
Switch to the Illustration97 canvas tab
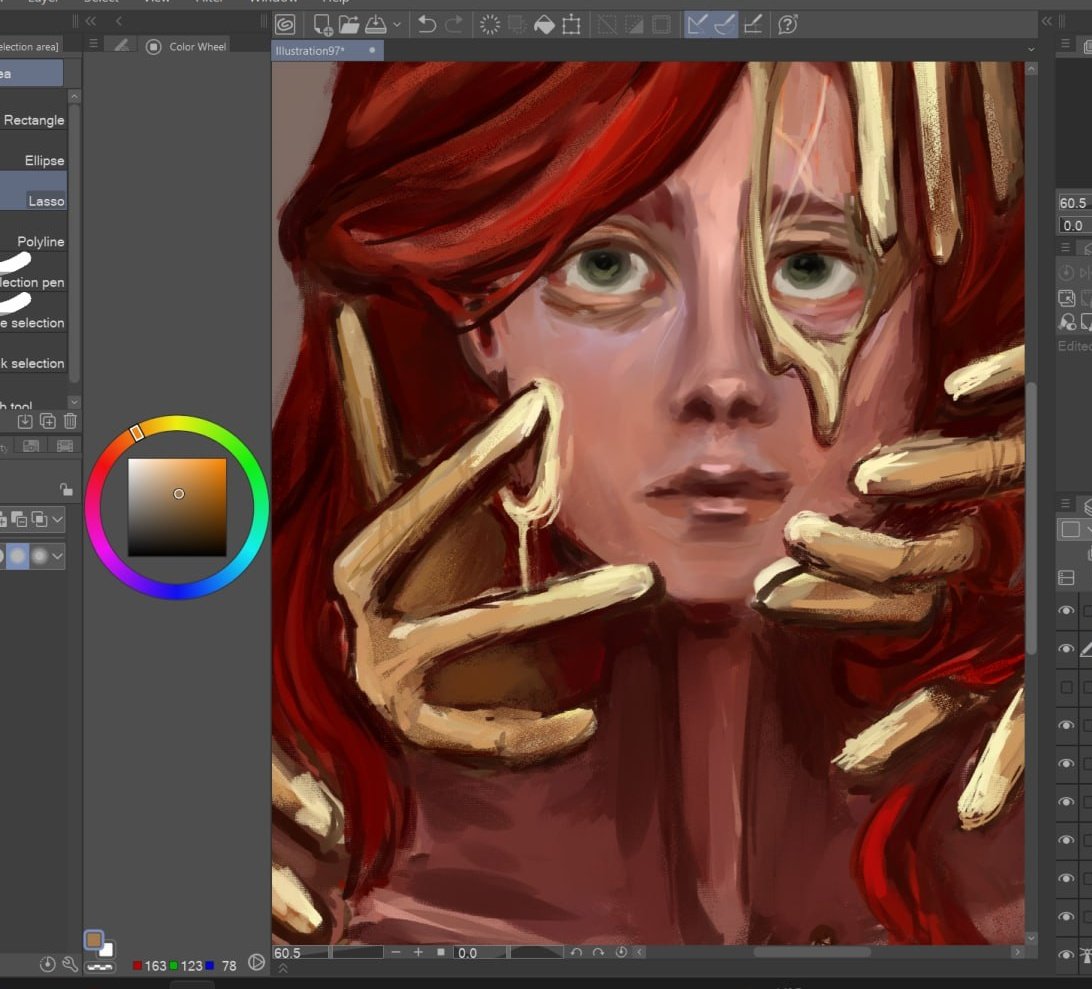327,51
